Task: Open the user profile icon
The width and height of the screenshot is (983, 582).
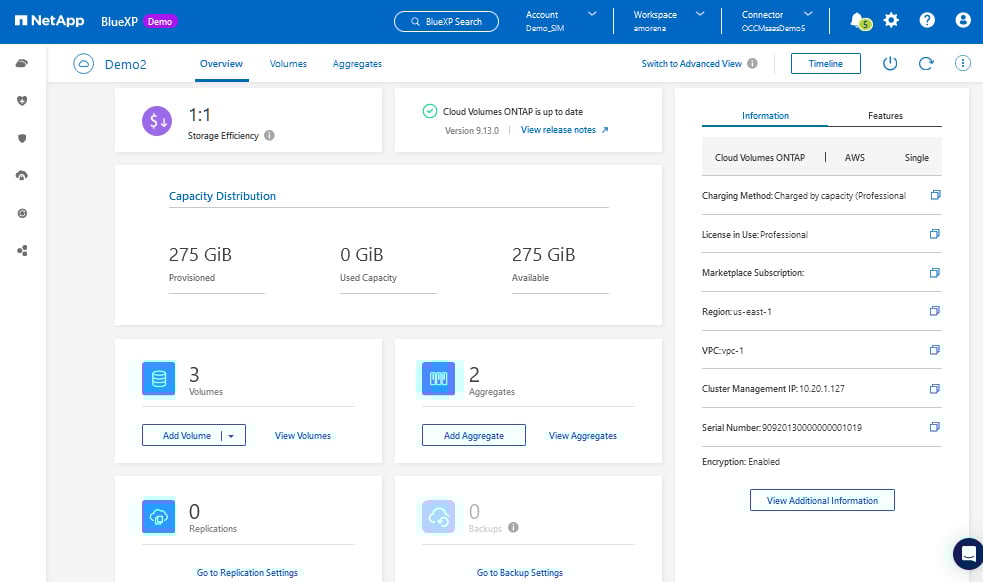Action: tap(962, 20)
